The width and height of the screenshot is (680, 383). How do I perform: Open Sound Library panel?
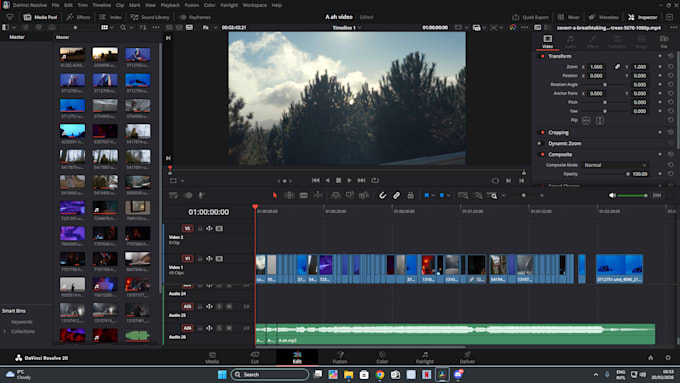click(x=150, y=17)
